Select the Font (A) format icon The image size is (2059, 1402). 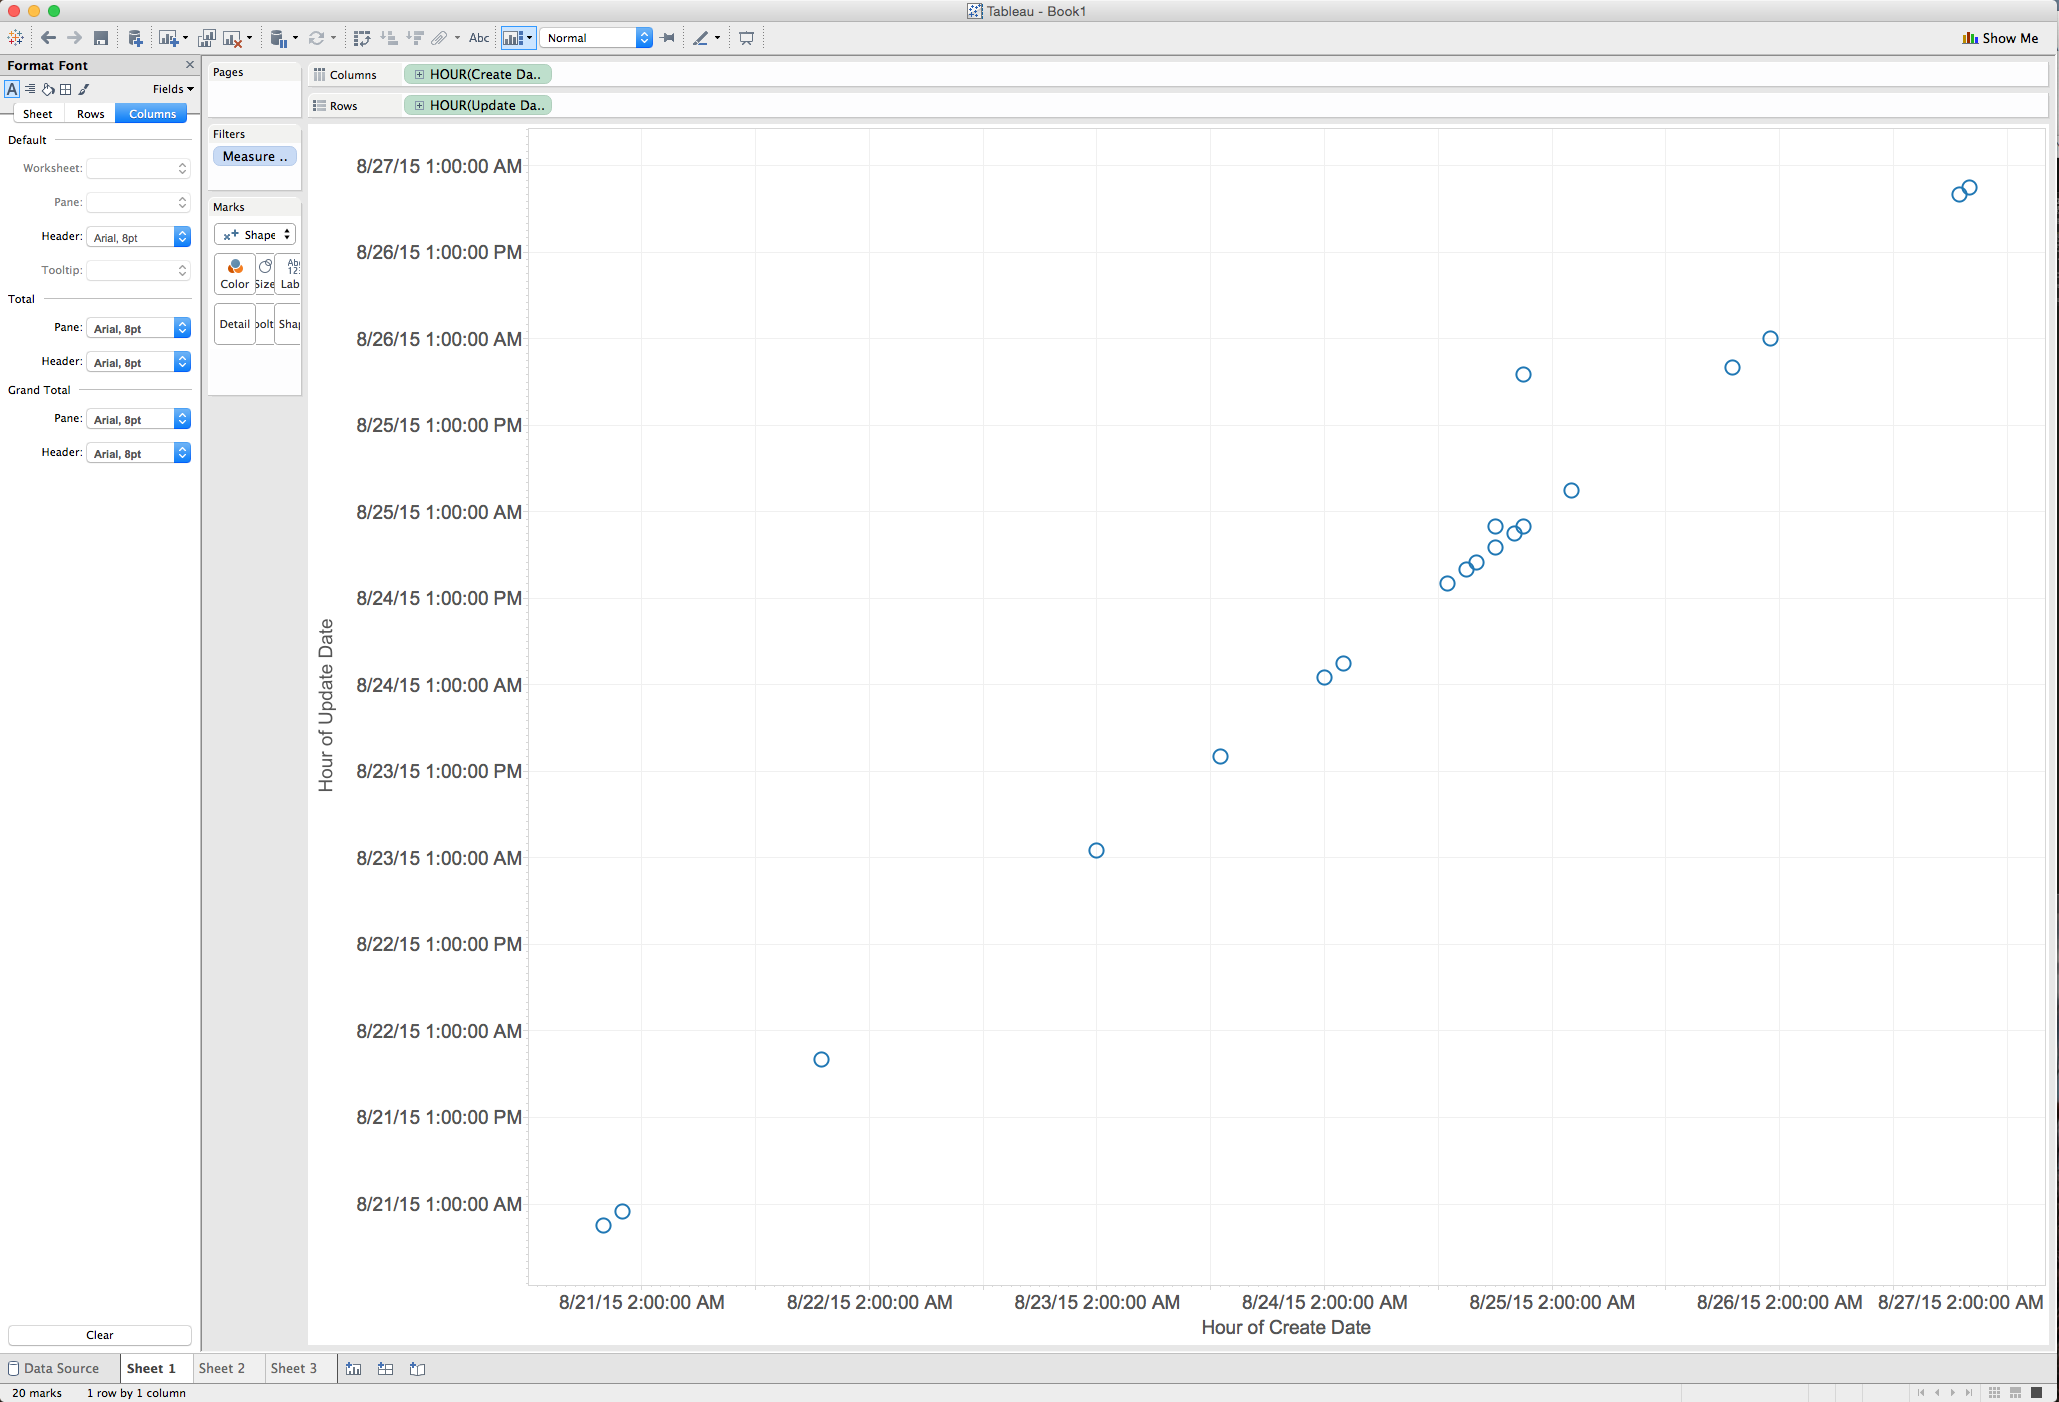12,89
